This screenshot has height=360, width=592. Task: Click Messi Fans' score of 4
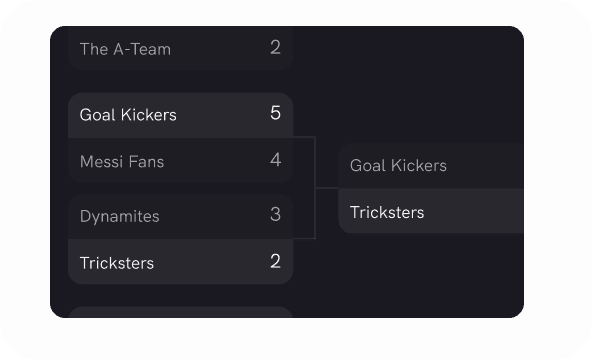pyautogui.click(x=275, y=160)
